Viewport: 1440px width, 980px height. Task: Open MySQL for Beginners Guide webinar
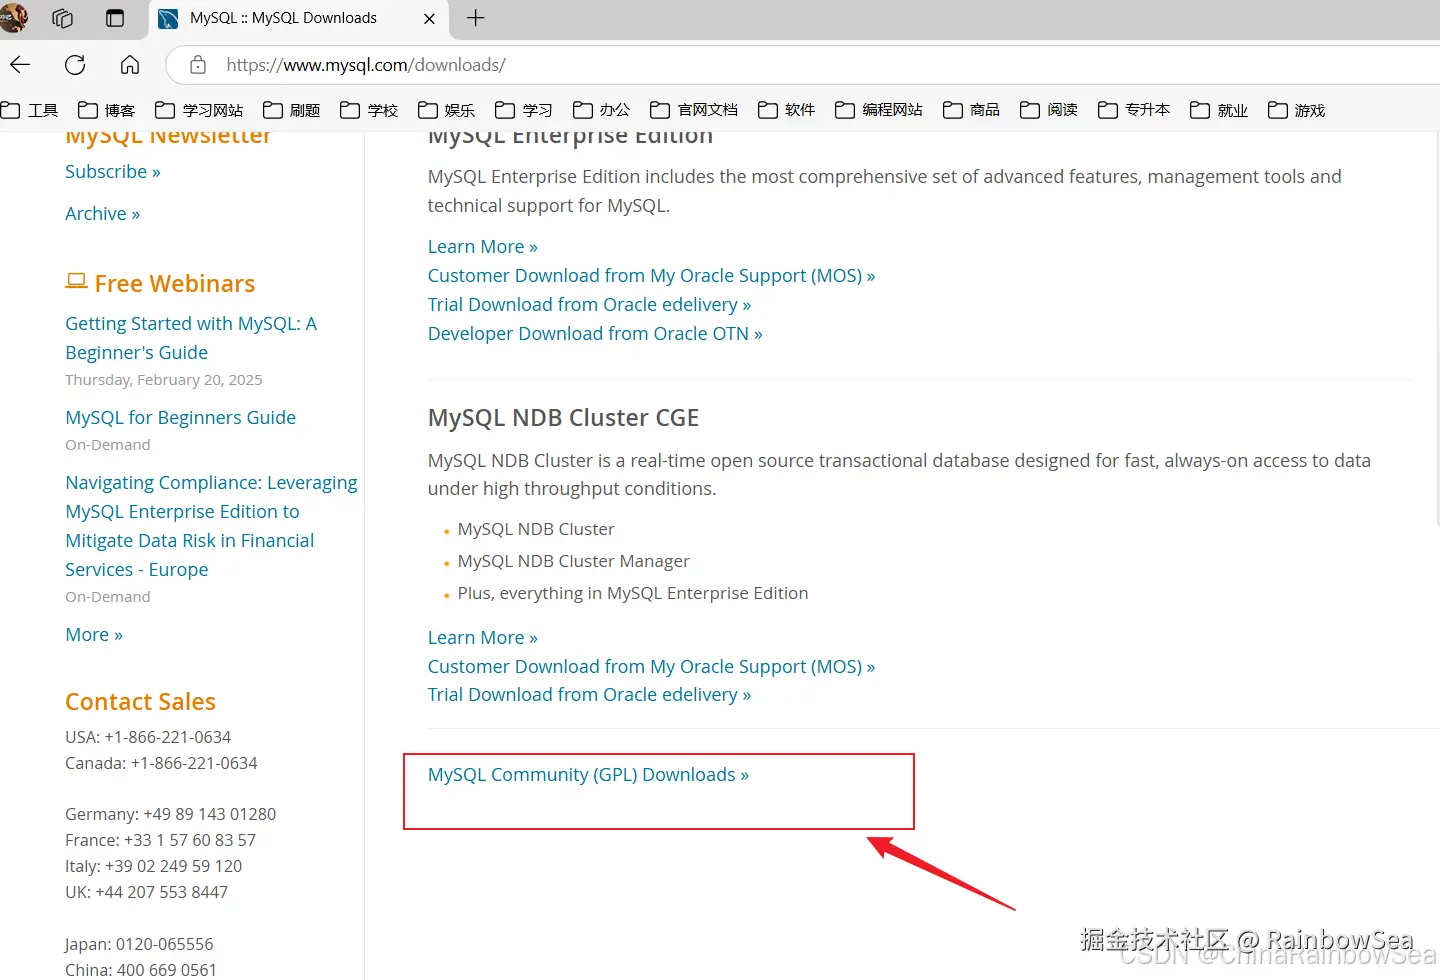point(180,418)
